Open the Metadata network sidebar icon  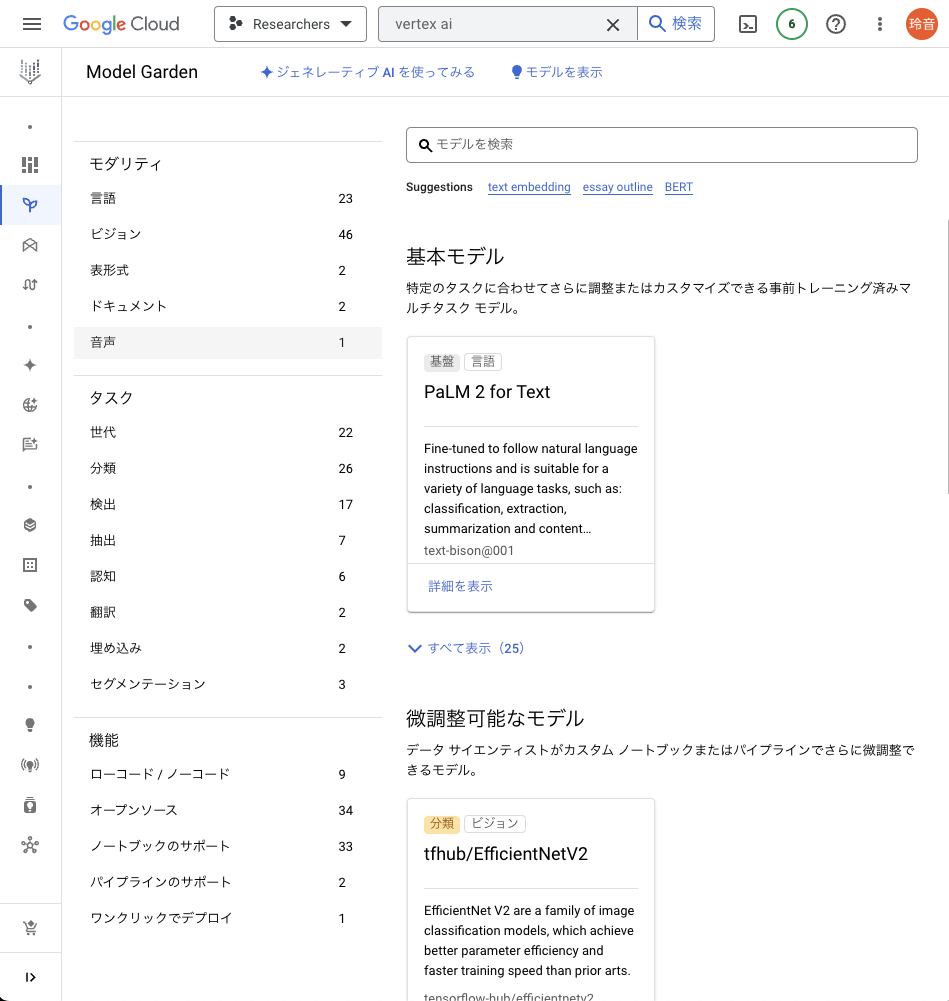tap(30, 845)
